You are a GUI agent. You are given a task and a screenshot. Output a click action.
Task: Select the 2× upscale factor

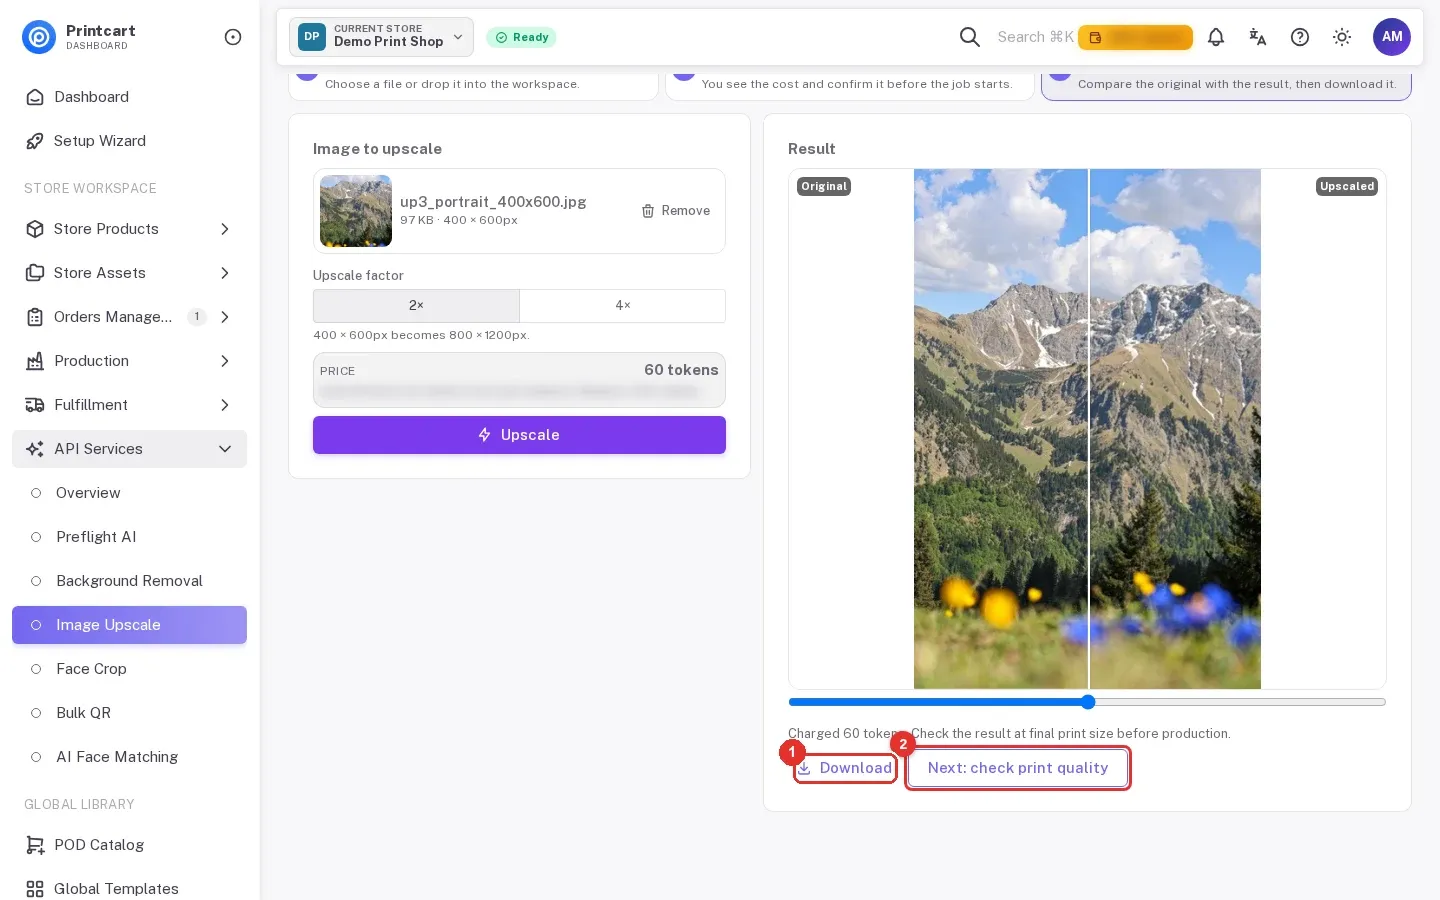tap(416, 306)
